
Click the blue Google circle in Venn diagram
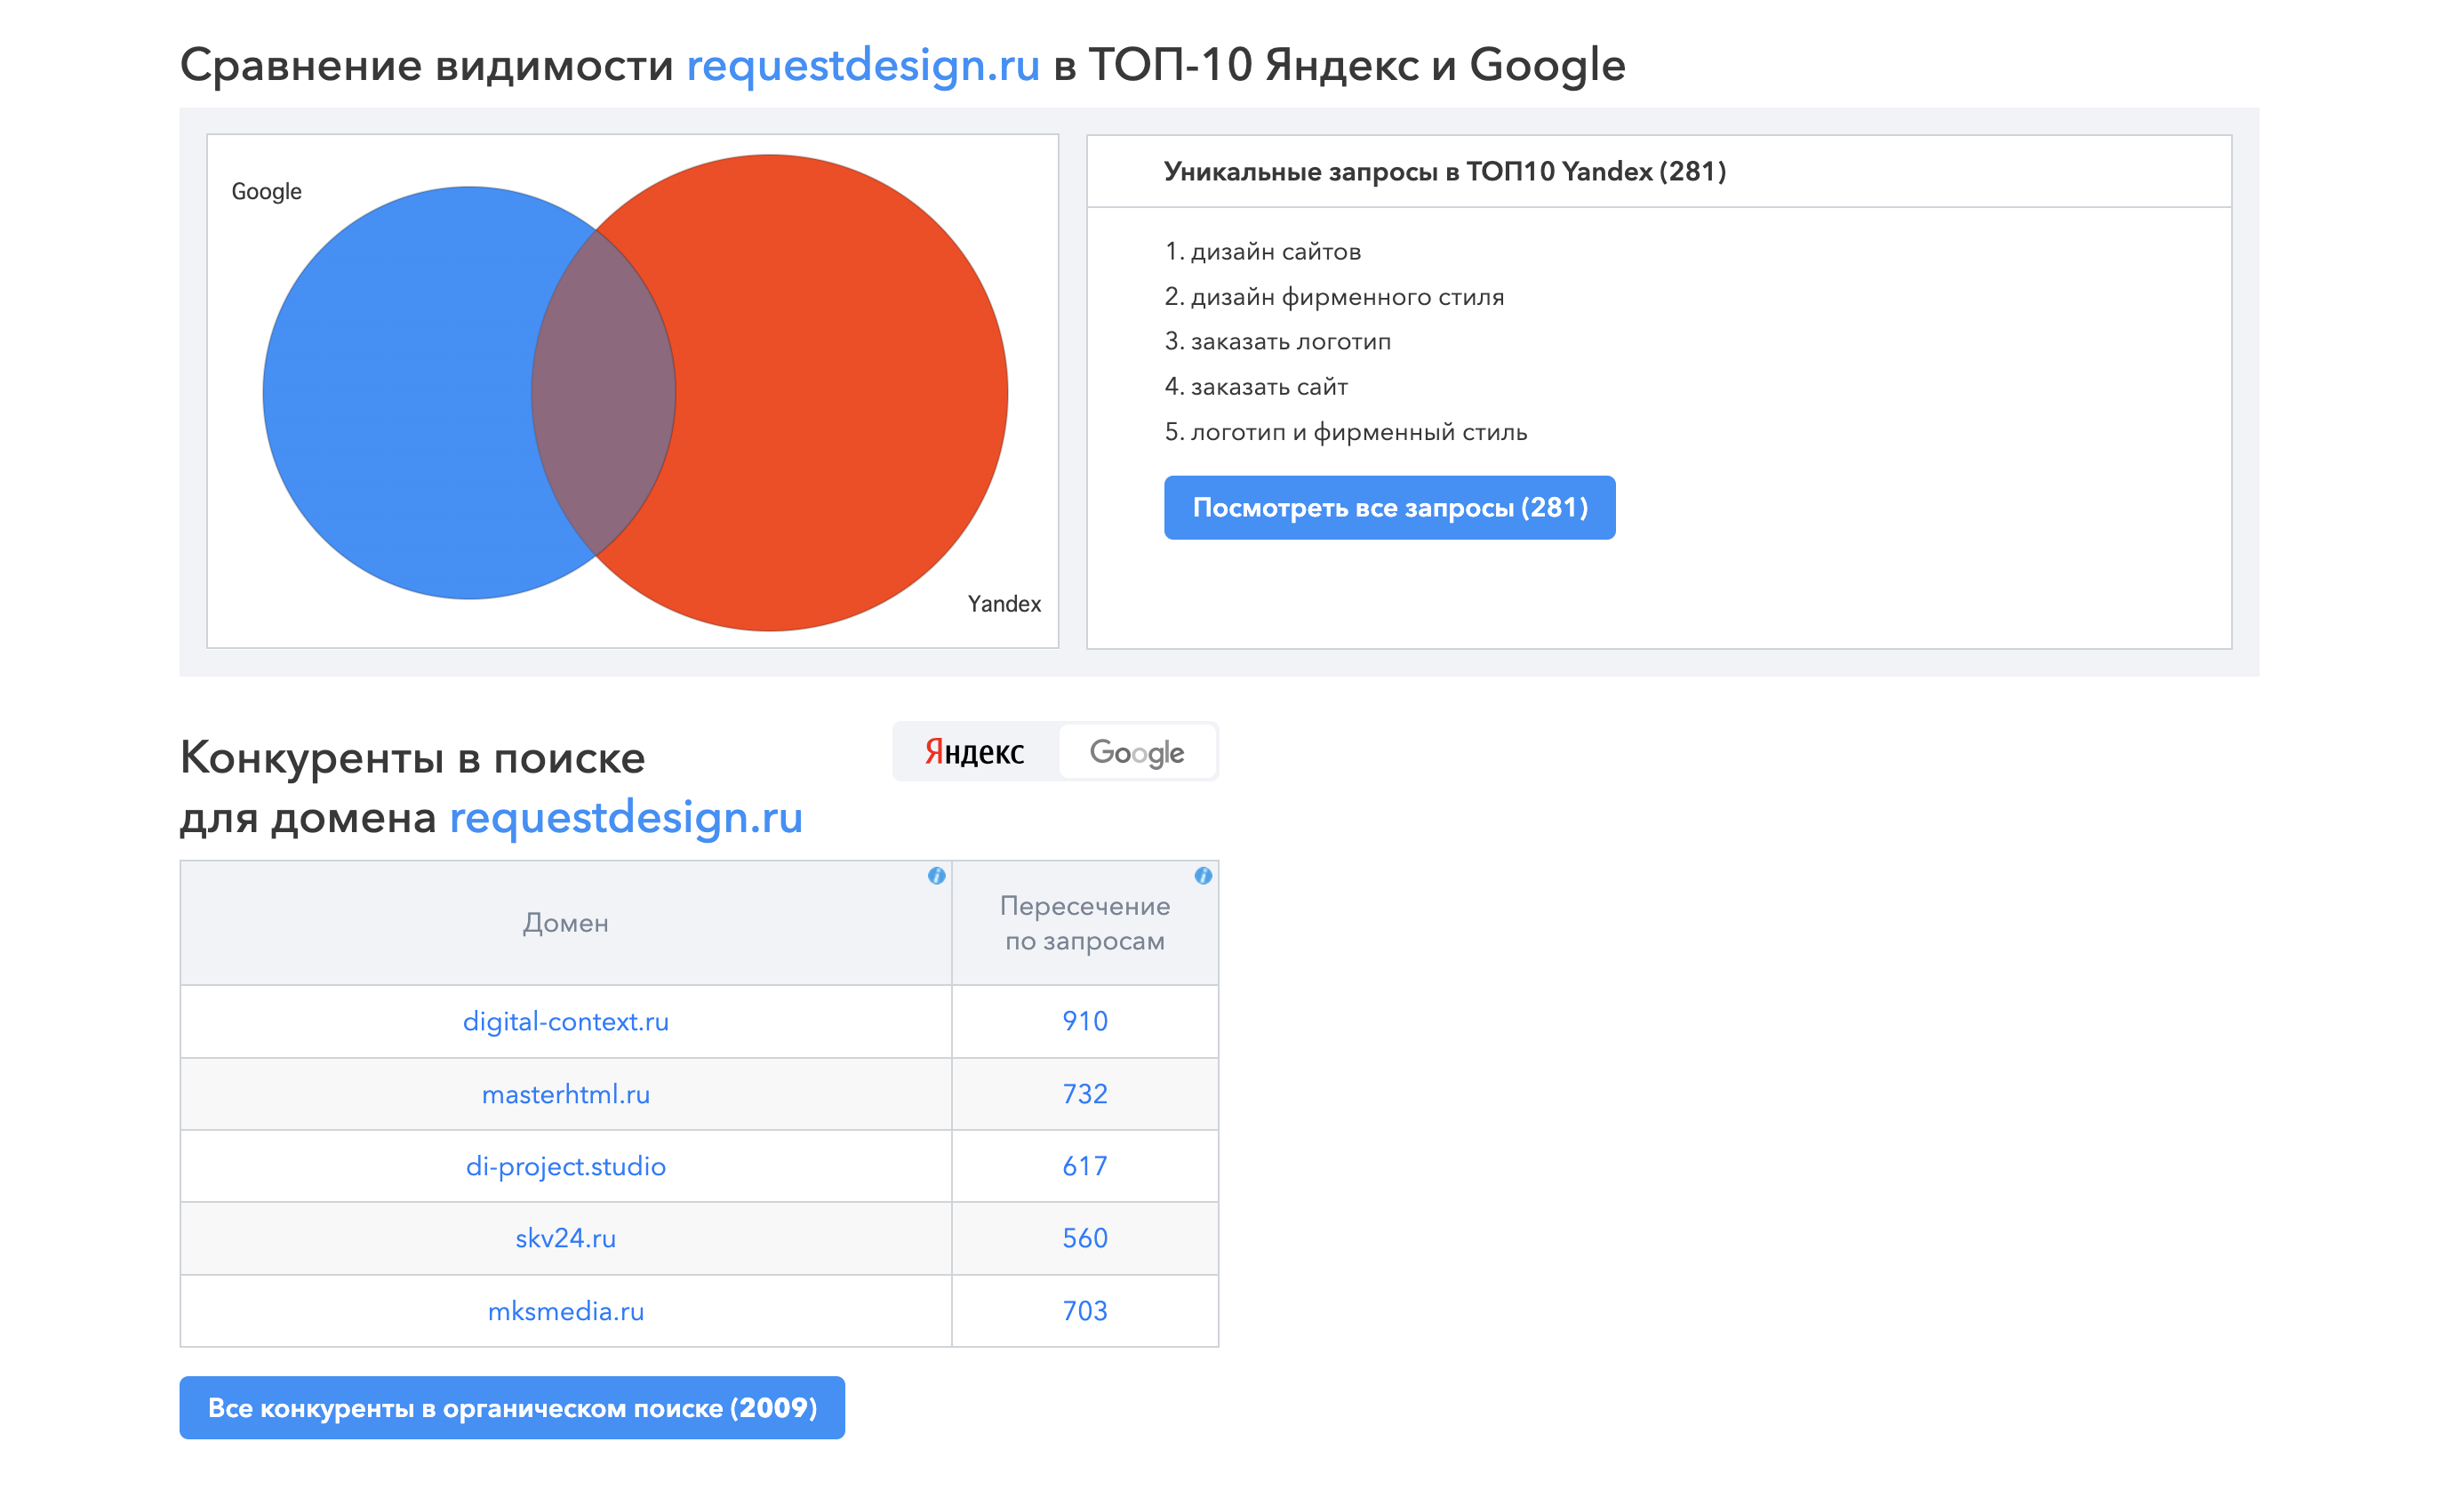[x=400, y=393]
